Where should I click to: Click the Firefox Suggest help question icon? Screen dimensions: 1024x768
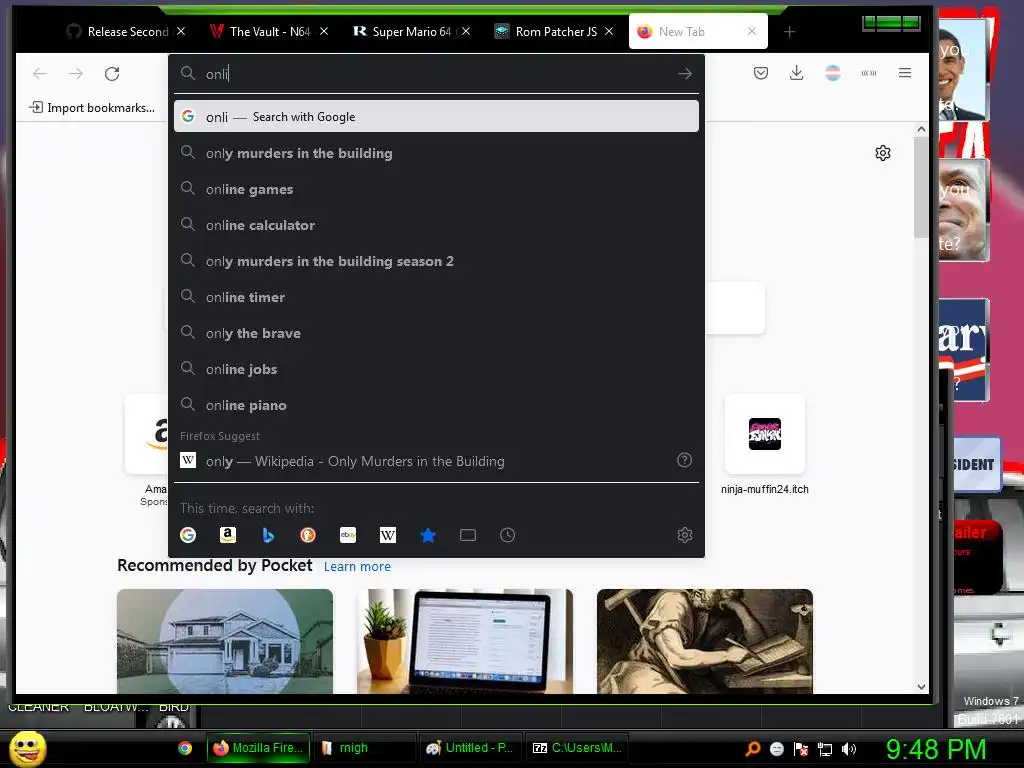pyautogui.click(x=684, y=460)
